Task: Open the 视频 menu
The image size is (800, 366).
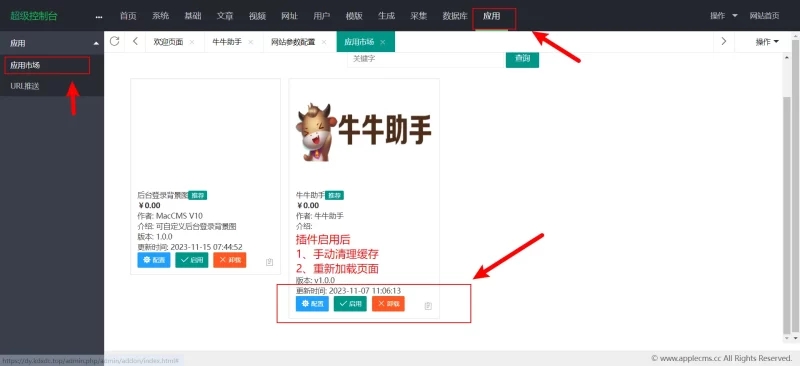Action: [257, 16]
